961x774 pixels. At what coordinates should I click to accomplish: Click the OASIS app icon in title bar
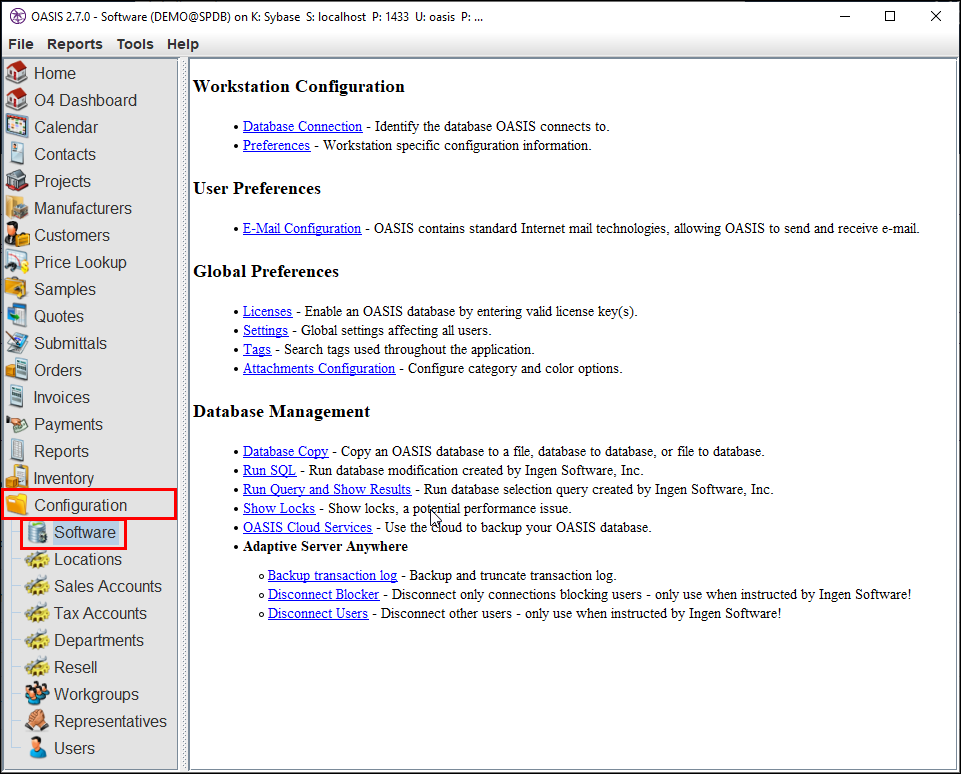pyautogui.click(x=18, y=17)
